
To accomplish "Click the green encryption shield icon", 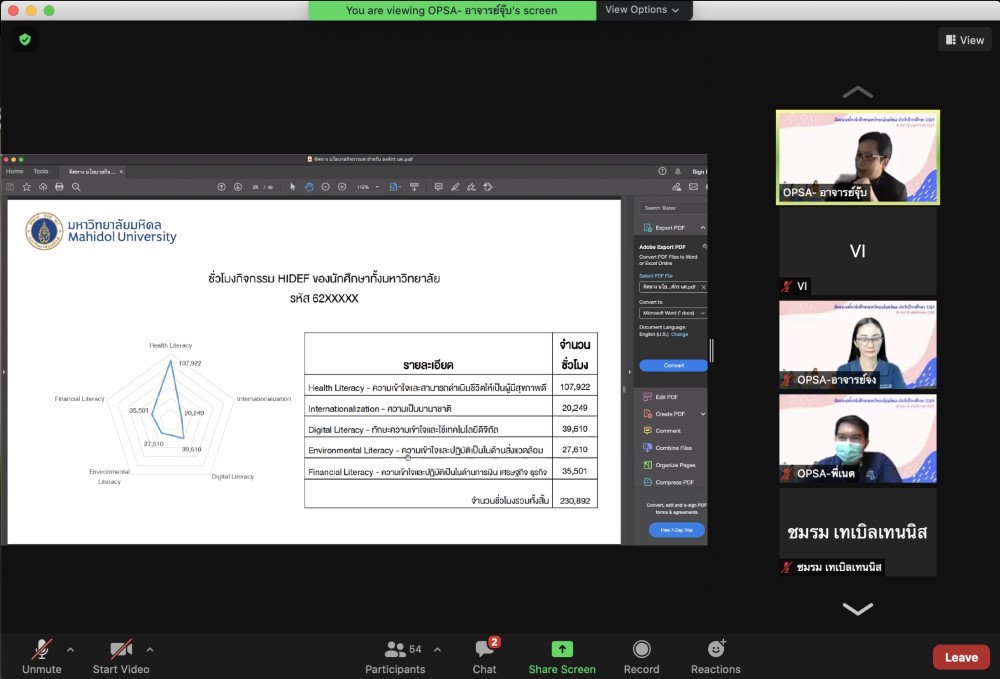I will click(25, 39).
